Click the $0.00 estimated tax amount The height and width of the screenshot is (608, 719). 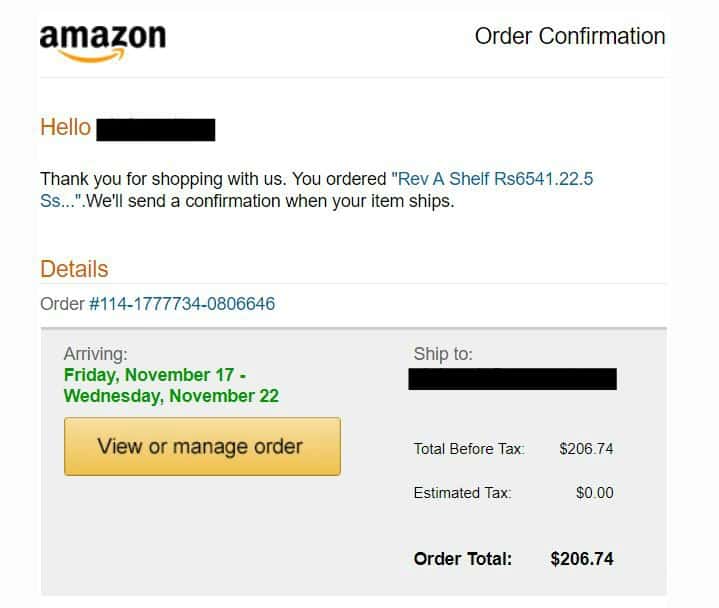coord(594,492)
